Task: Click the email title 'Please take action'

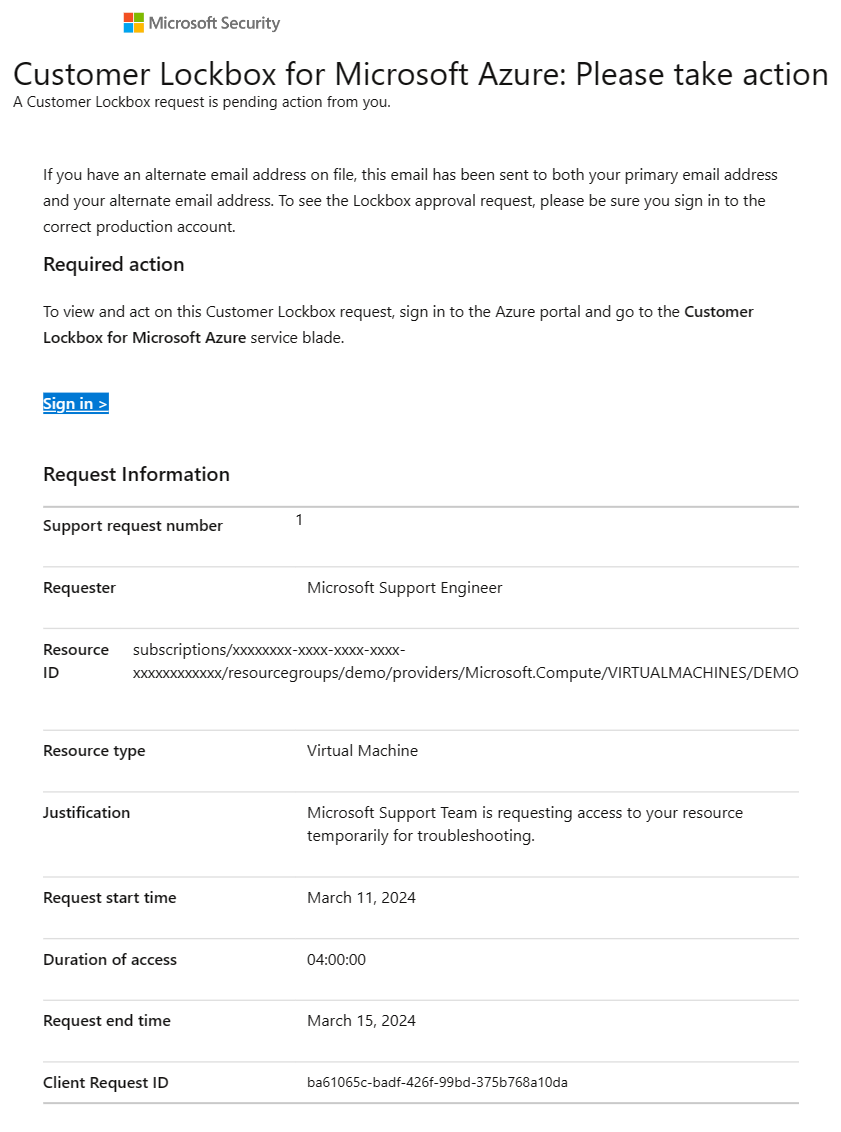Action: point(420,74)
